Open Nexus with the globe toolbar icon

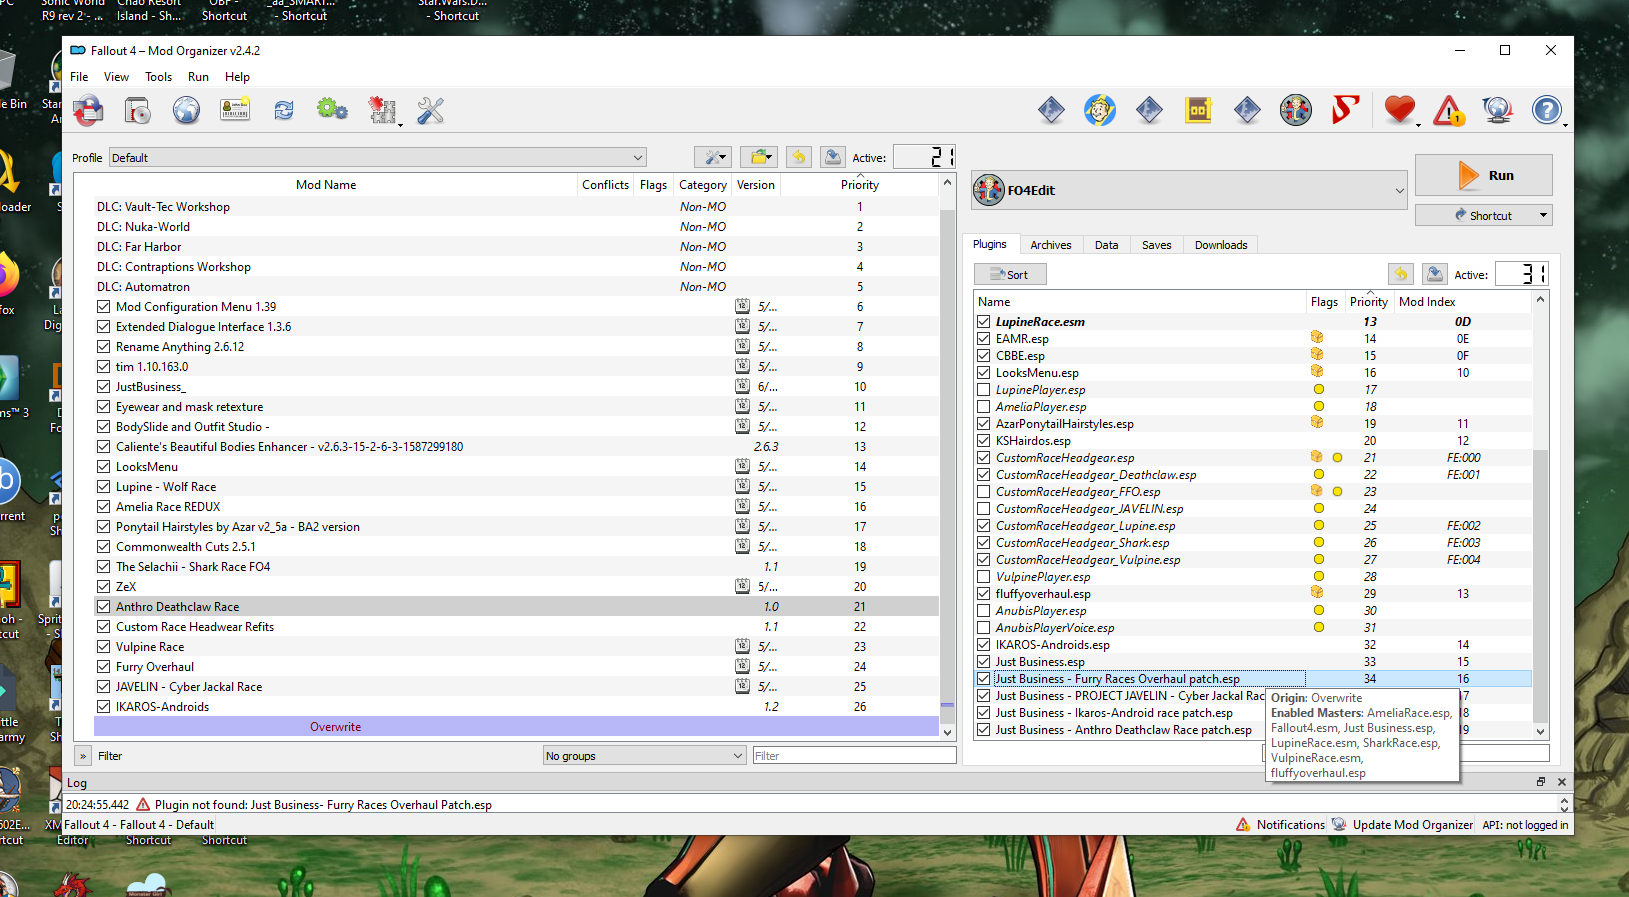[186, 110]
